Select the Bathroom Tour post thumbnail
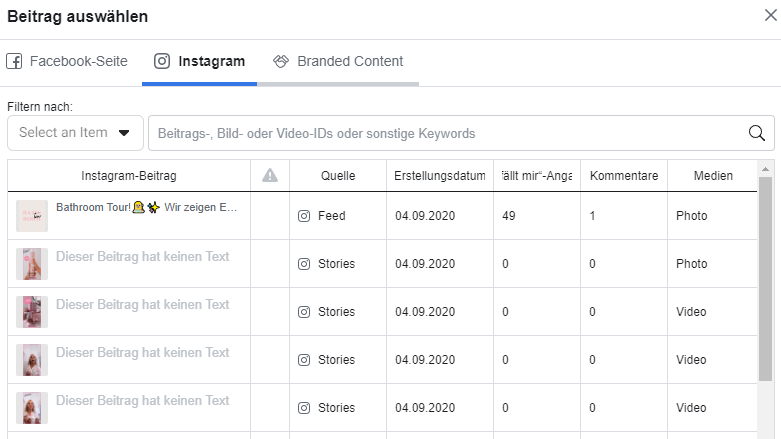Viewport: 781px width, 439px height. tap(32, 216)
